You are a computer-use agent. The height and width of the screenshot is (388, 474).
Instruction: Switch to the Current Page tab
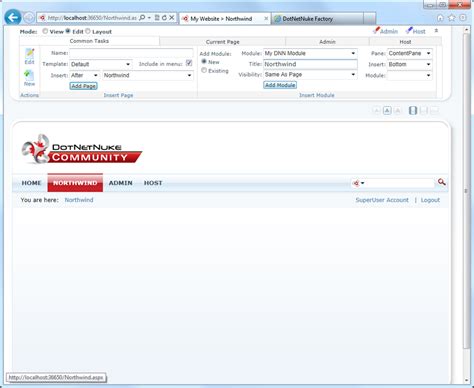click(223, 42)
